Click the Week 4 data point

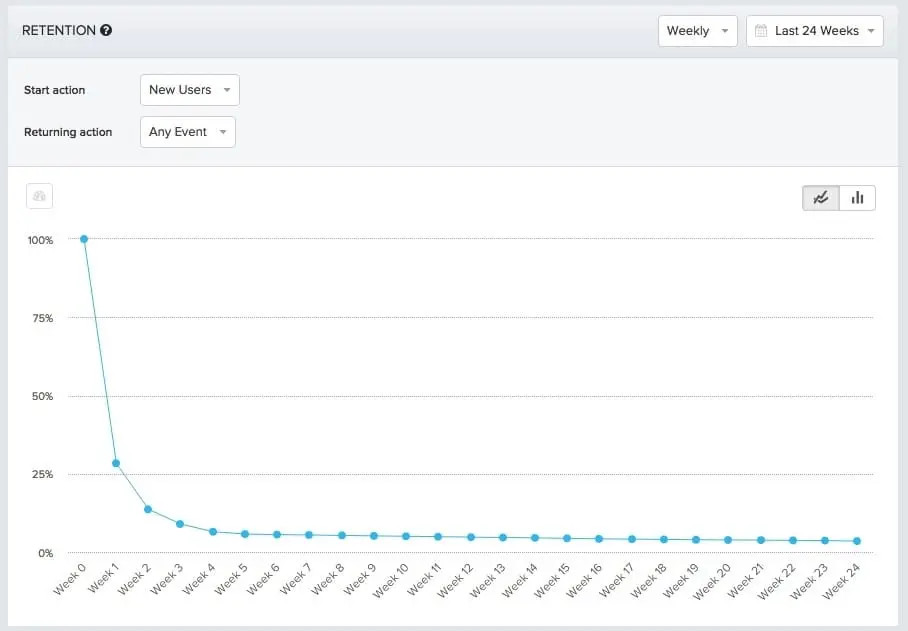pos(212,531)
